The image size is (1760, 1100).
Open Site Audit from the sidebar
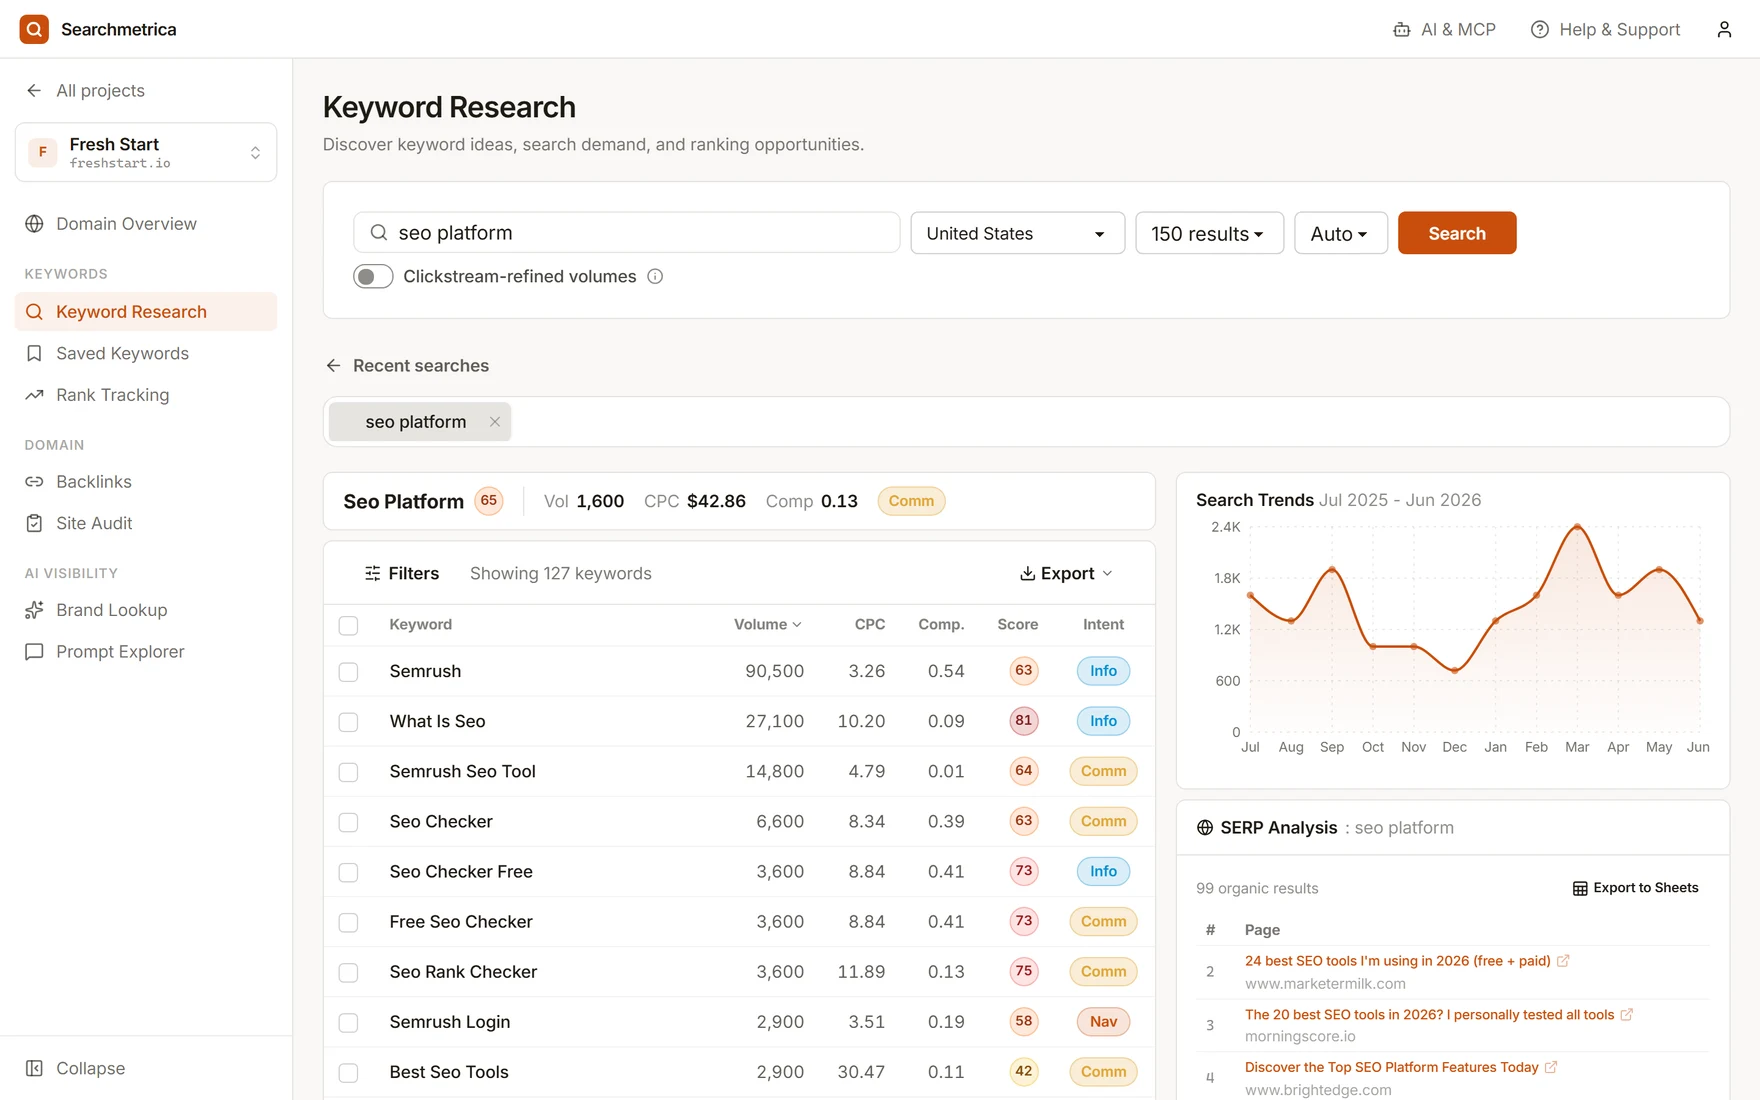(146, 523)
